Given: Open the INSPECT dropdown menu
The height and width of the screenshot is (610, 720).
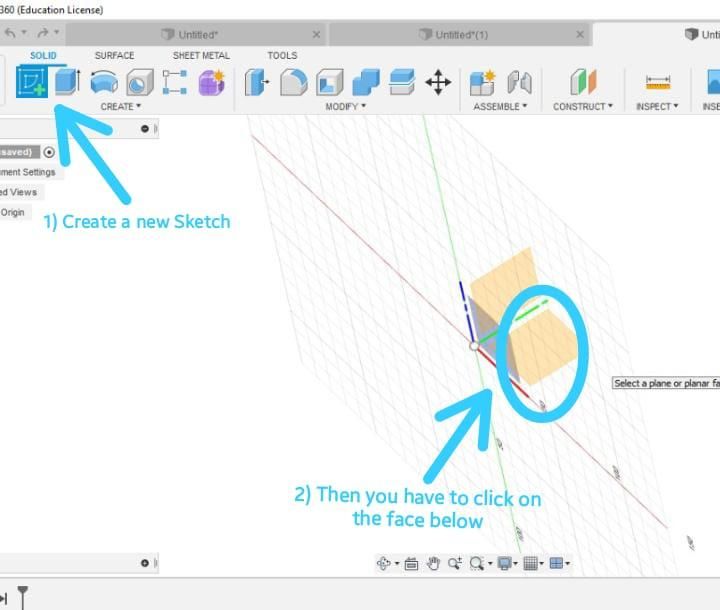Looking at the screenshot, I should coord(657,107).
